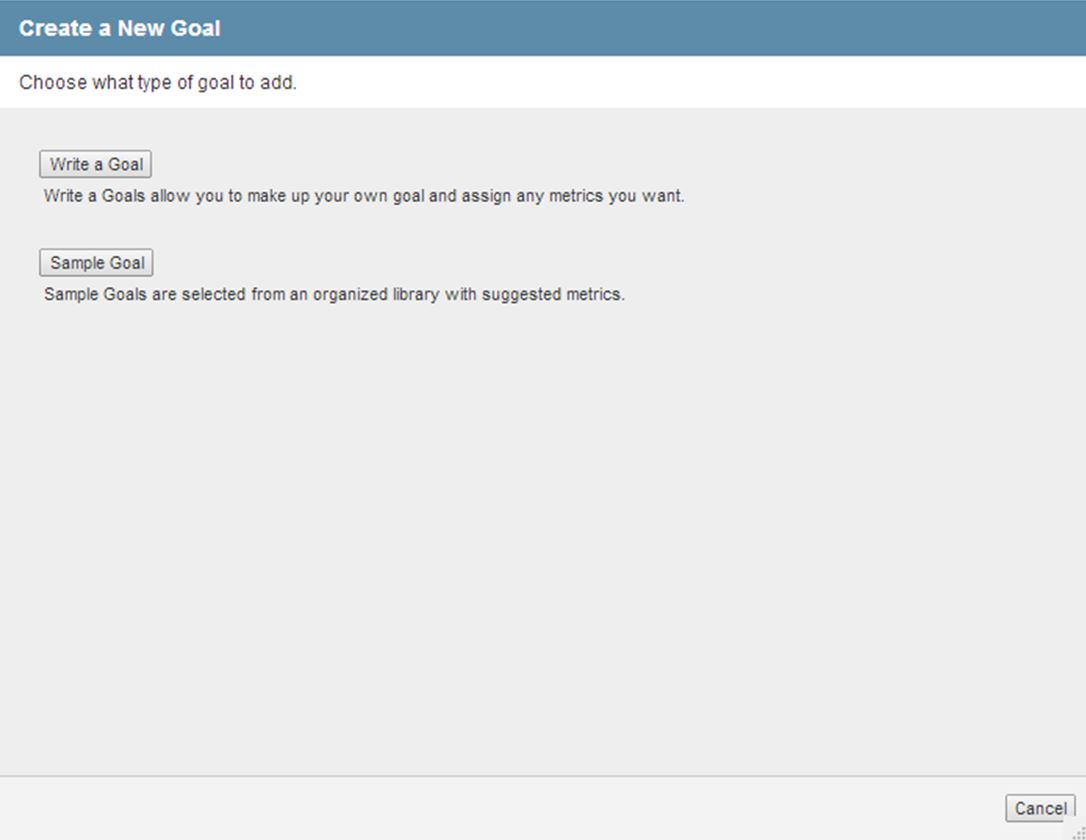Click the Write a Goal description sentence
This screenshot has height=840, width=1086.
pos(364,196)
